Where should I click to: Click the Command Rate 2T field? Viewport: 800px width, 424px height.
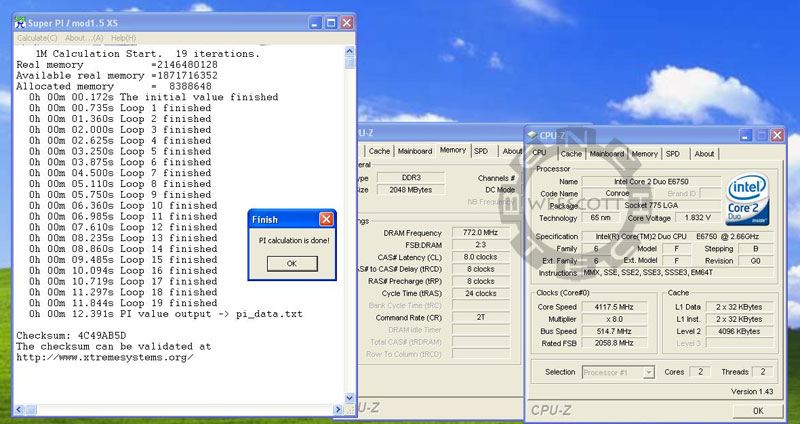tap(481, 317)
